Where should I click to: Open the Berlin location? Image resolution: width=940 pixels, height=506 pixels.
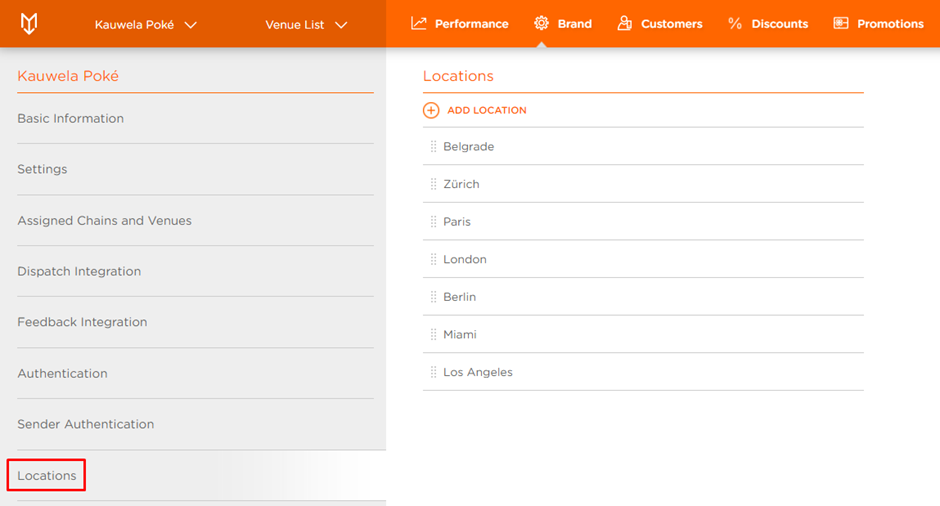tap(643, 297)
